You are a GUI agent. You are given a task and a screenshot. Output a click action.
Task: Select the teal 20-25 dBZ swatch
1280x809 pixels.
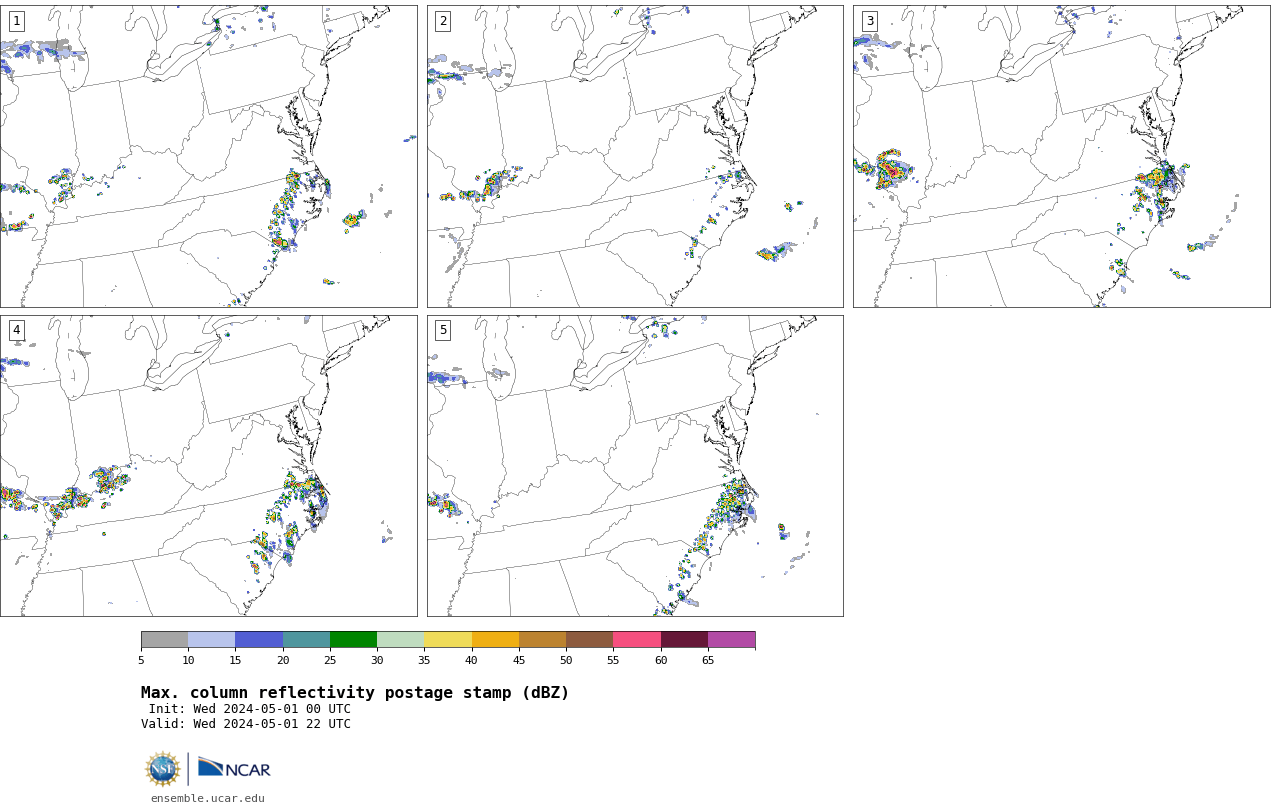pos(306,640)
